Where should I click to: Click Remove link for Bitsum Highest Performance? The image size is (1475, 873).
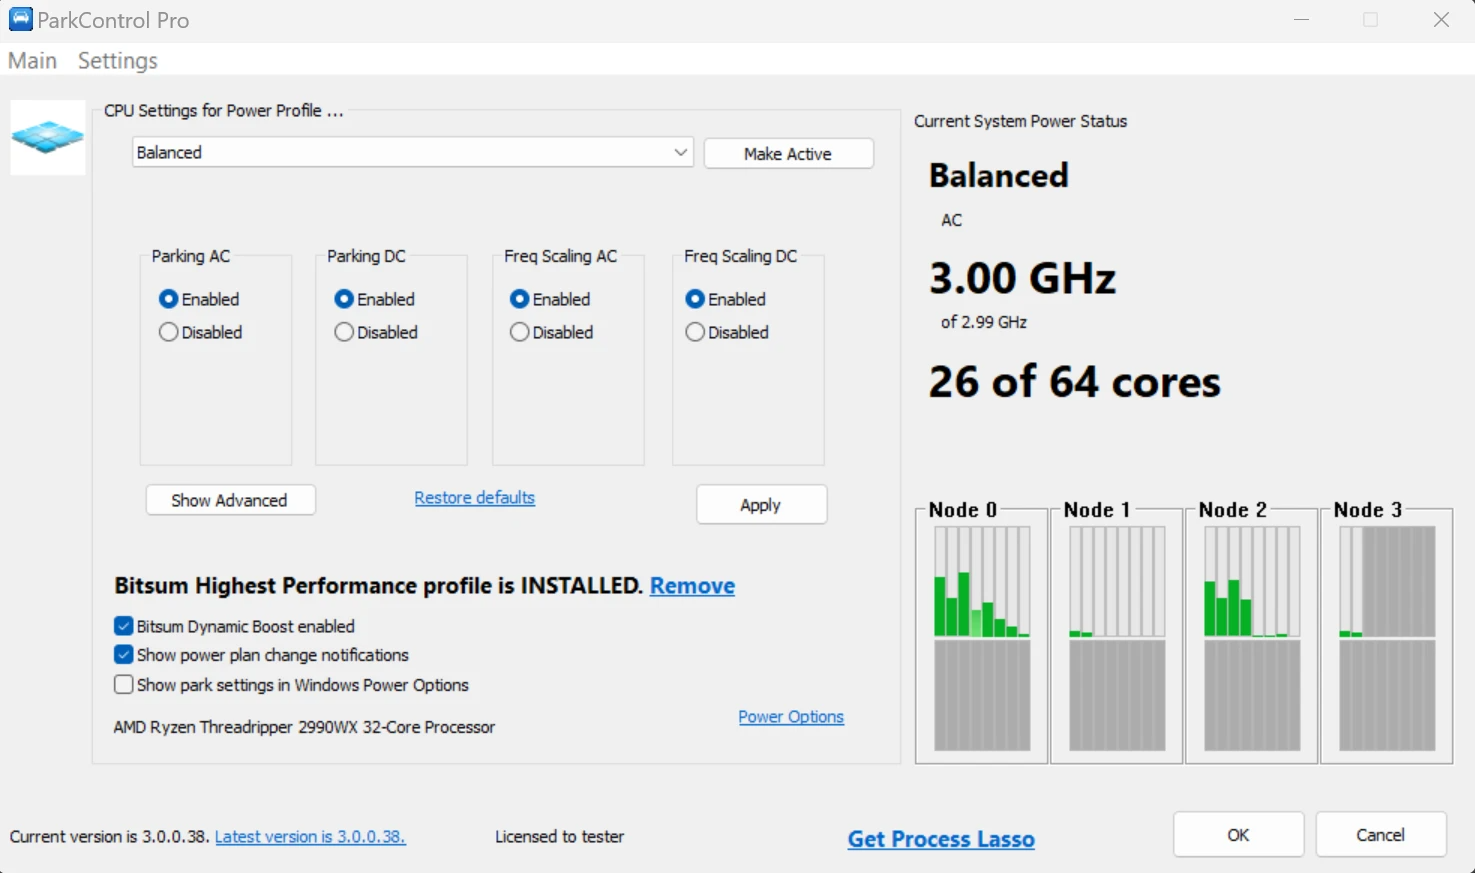tap(692, 586)
